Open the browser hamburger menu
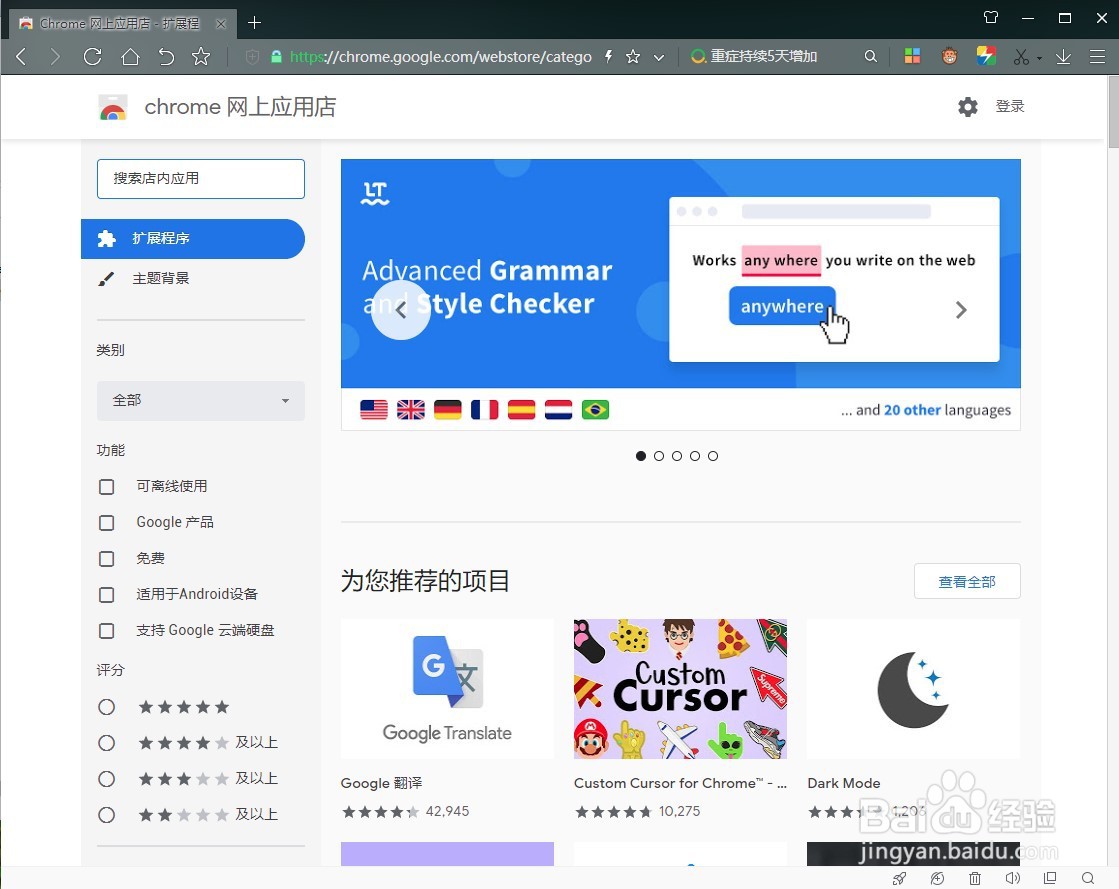 coord(1098,56)
